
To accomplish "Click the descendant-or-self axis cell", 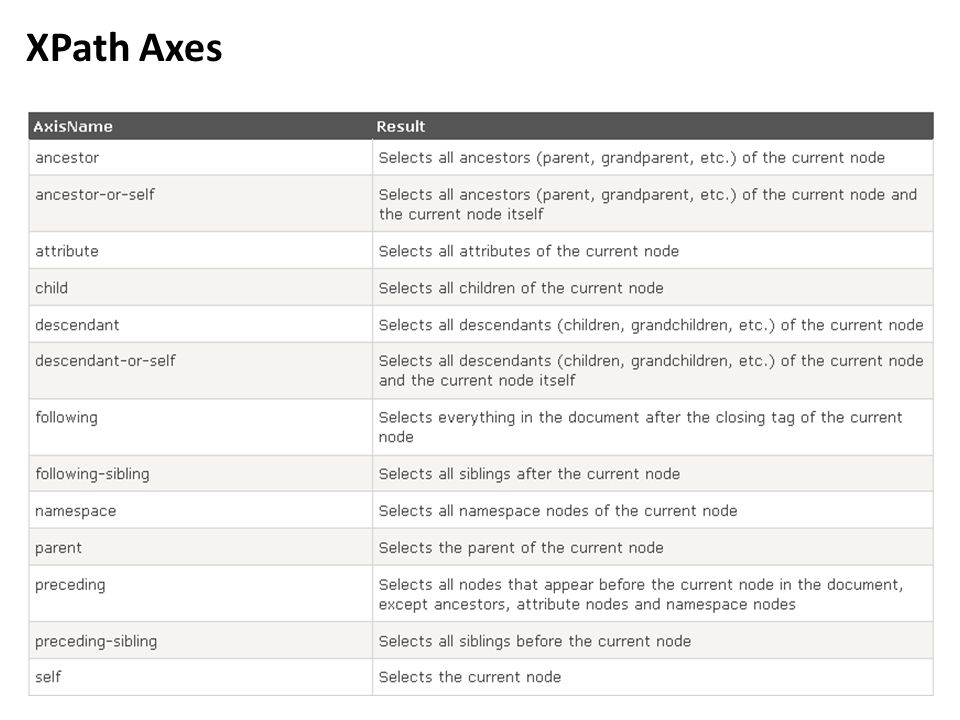I will point(200,370).
